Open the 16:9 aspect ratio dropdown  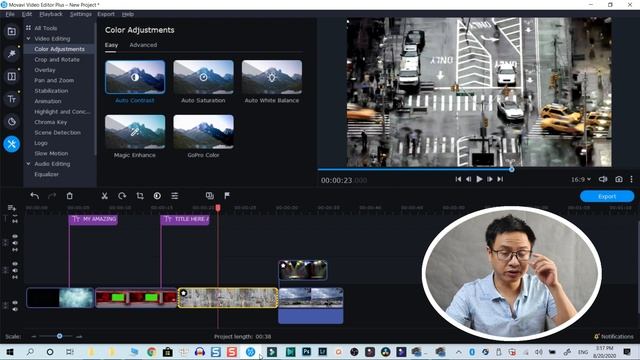581,179
